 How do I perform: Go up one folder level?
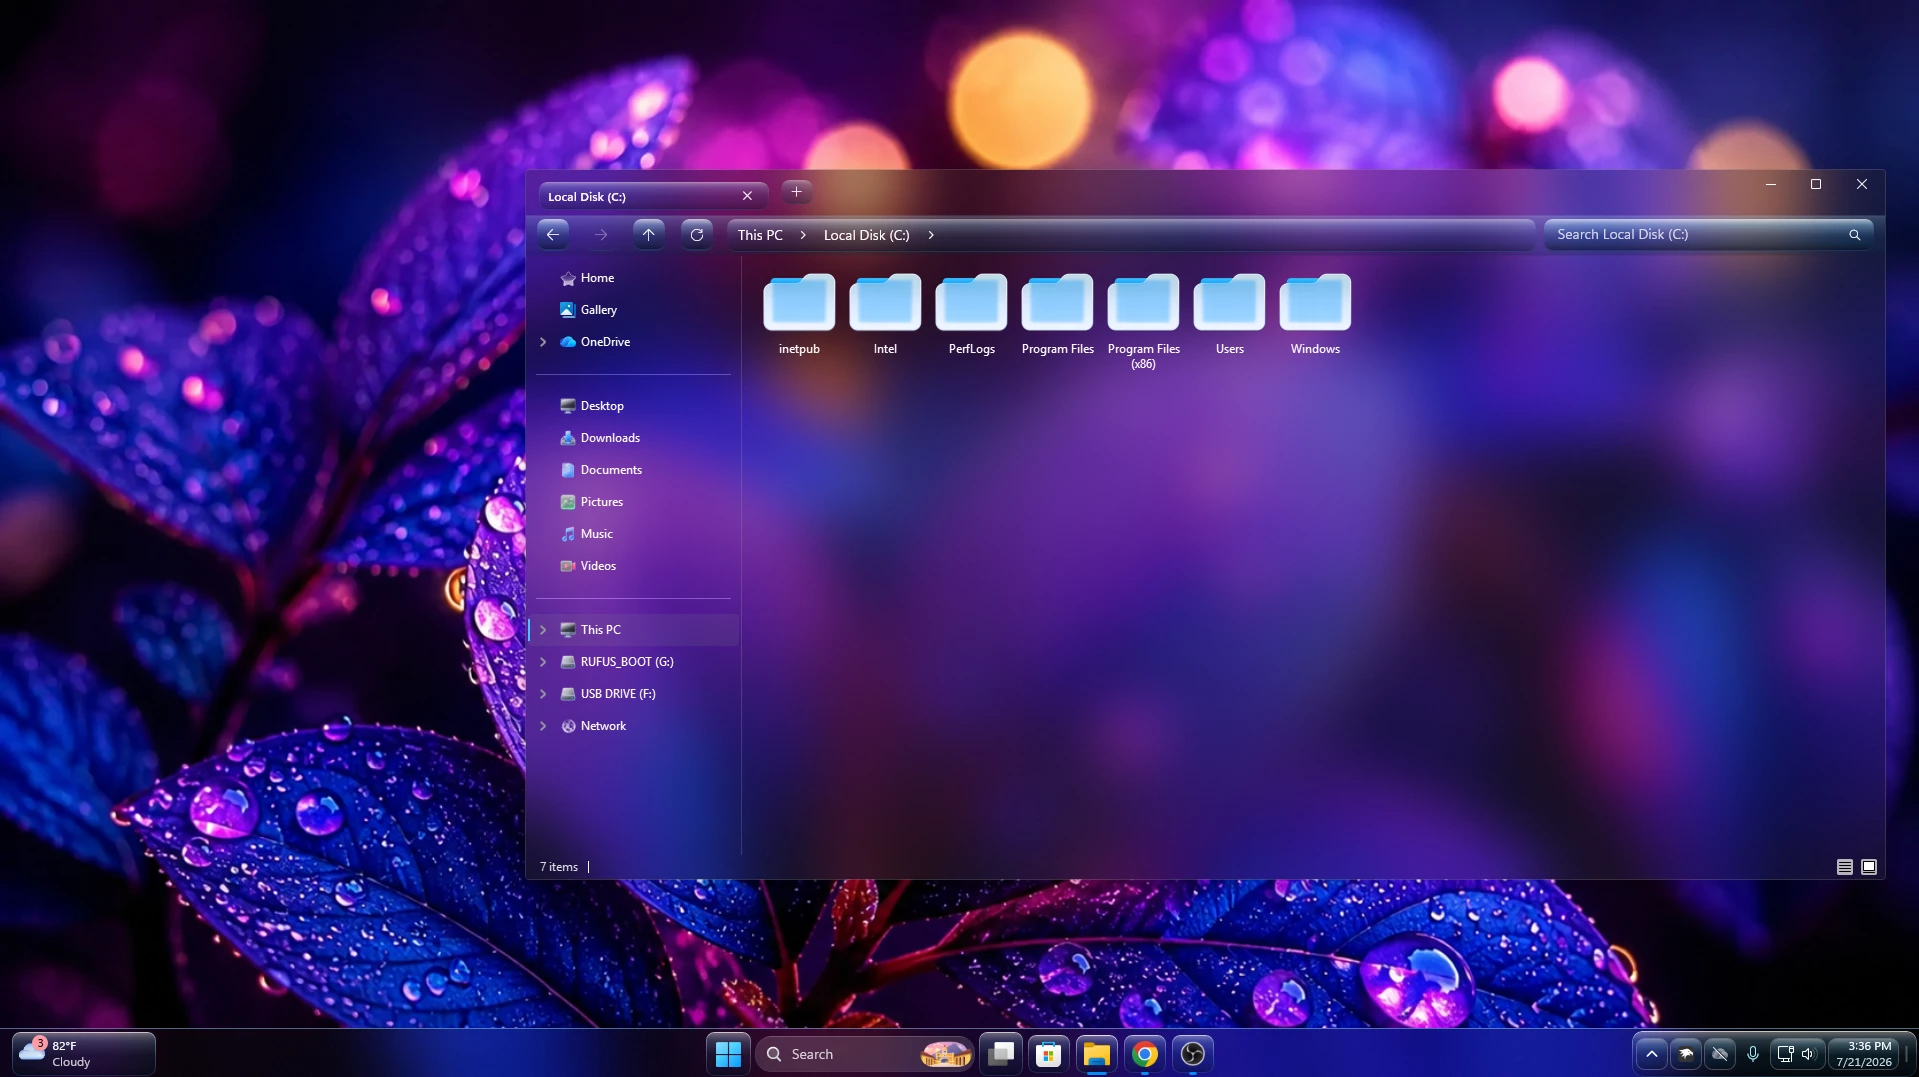click(x=649, y=235)
